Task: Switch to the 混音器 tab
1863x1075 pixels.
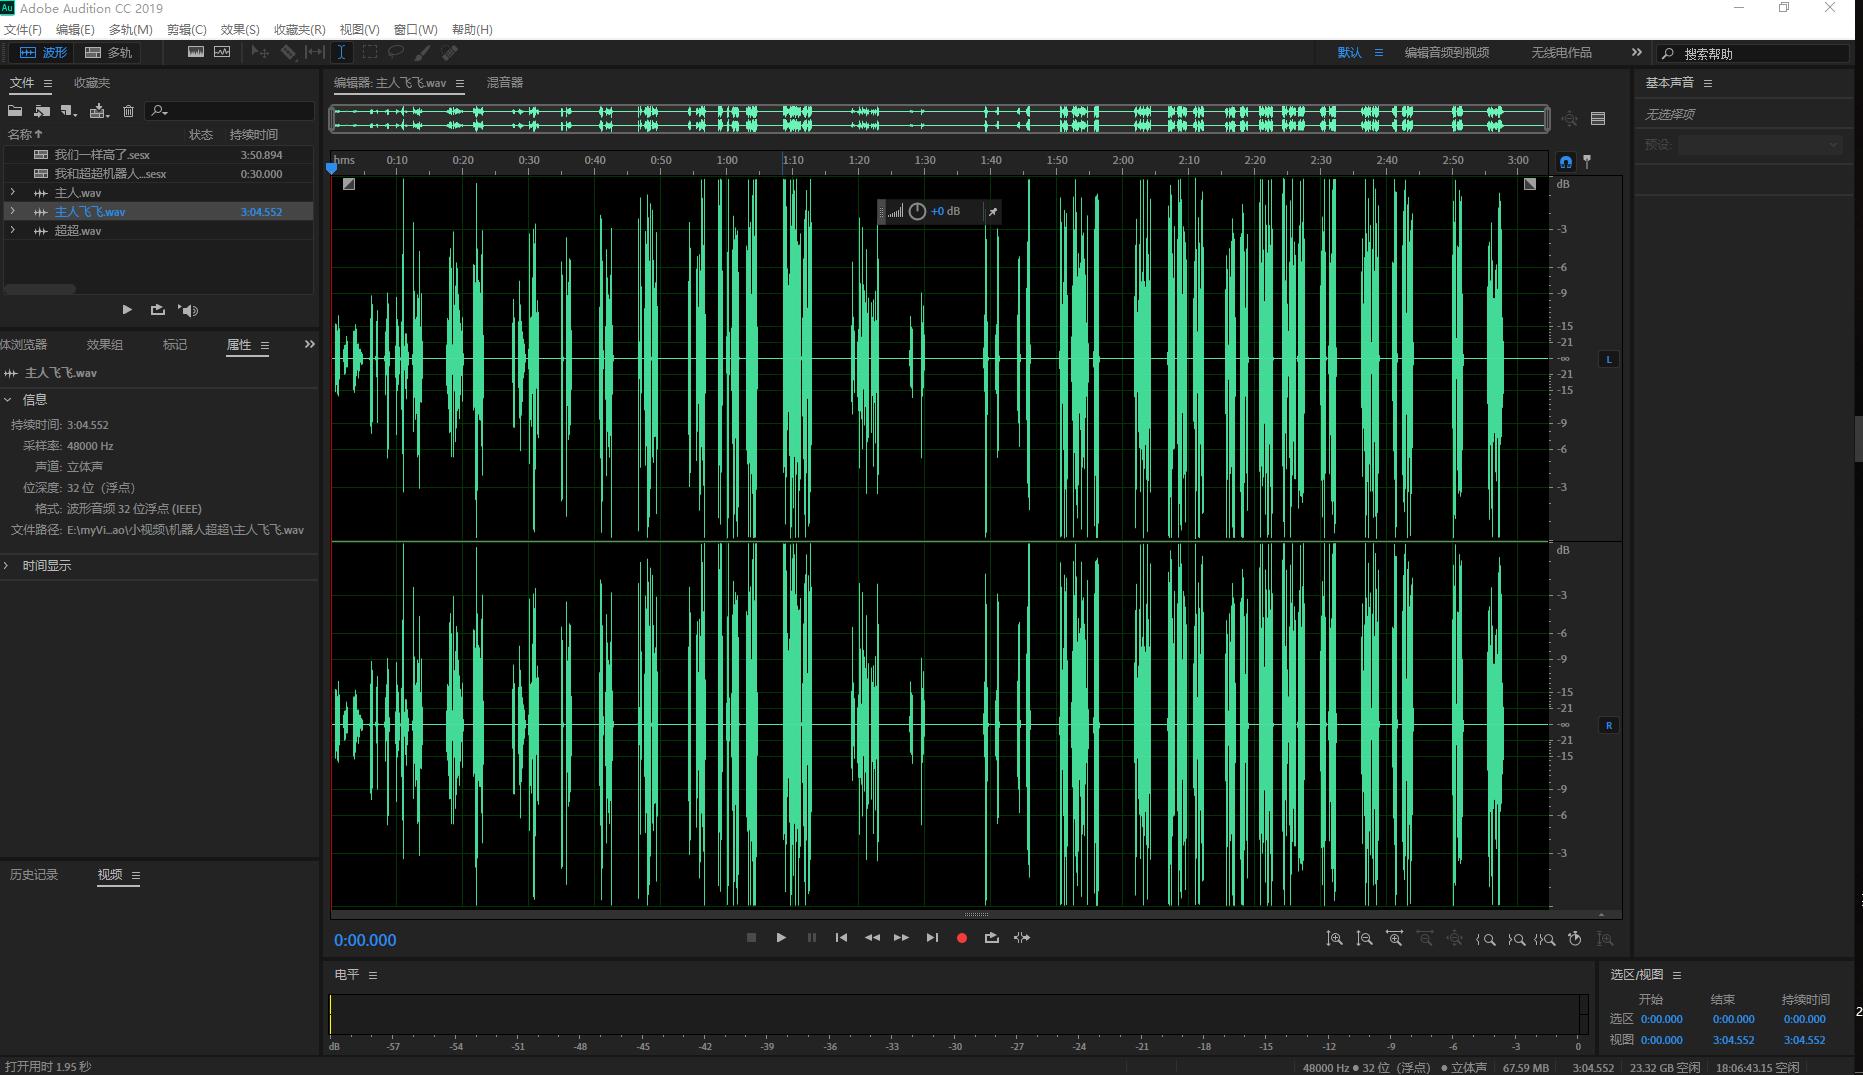Action: [505, 83]
